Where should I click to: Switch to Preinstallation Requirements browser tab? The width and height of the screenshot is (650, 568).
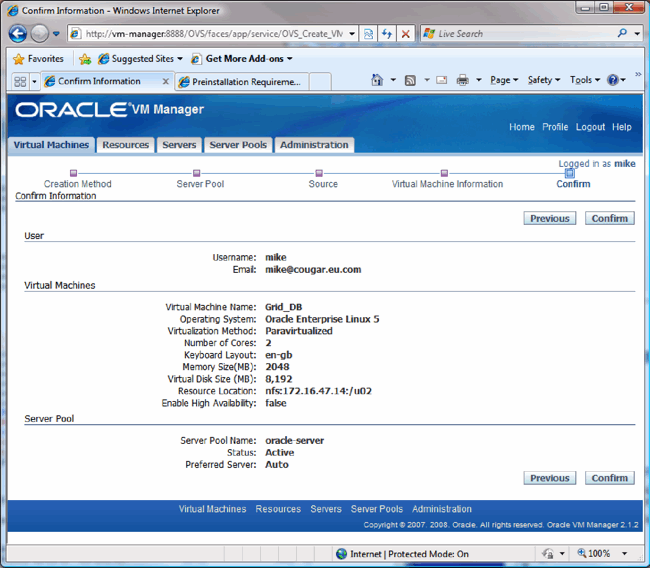click(242, 82)
